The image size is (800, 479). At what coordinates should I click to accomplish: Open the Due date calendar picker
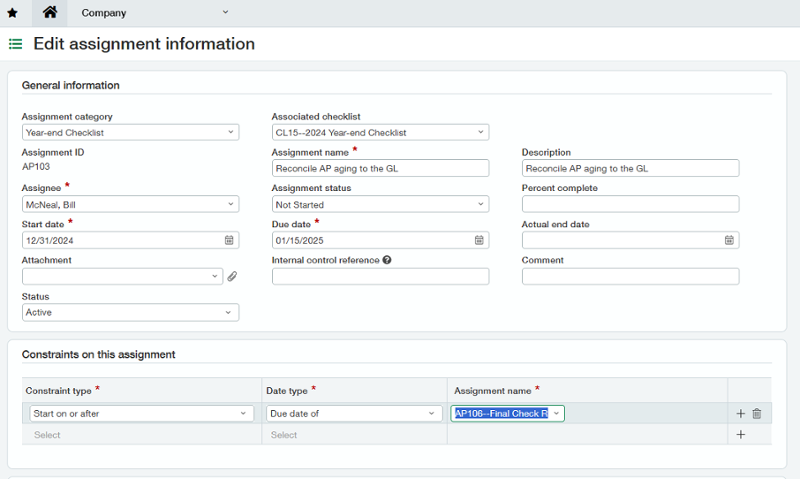point(479,240)
